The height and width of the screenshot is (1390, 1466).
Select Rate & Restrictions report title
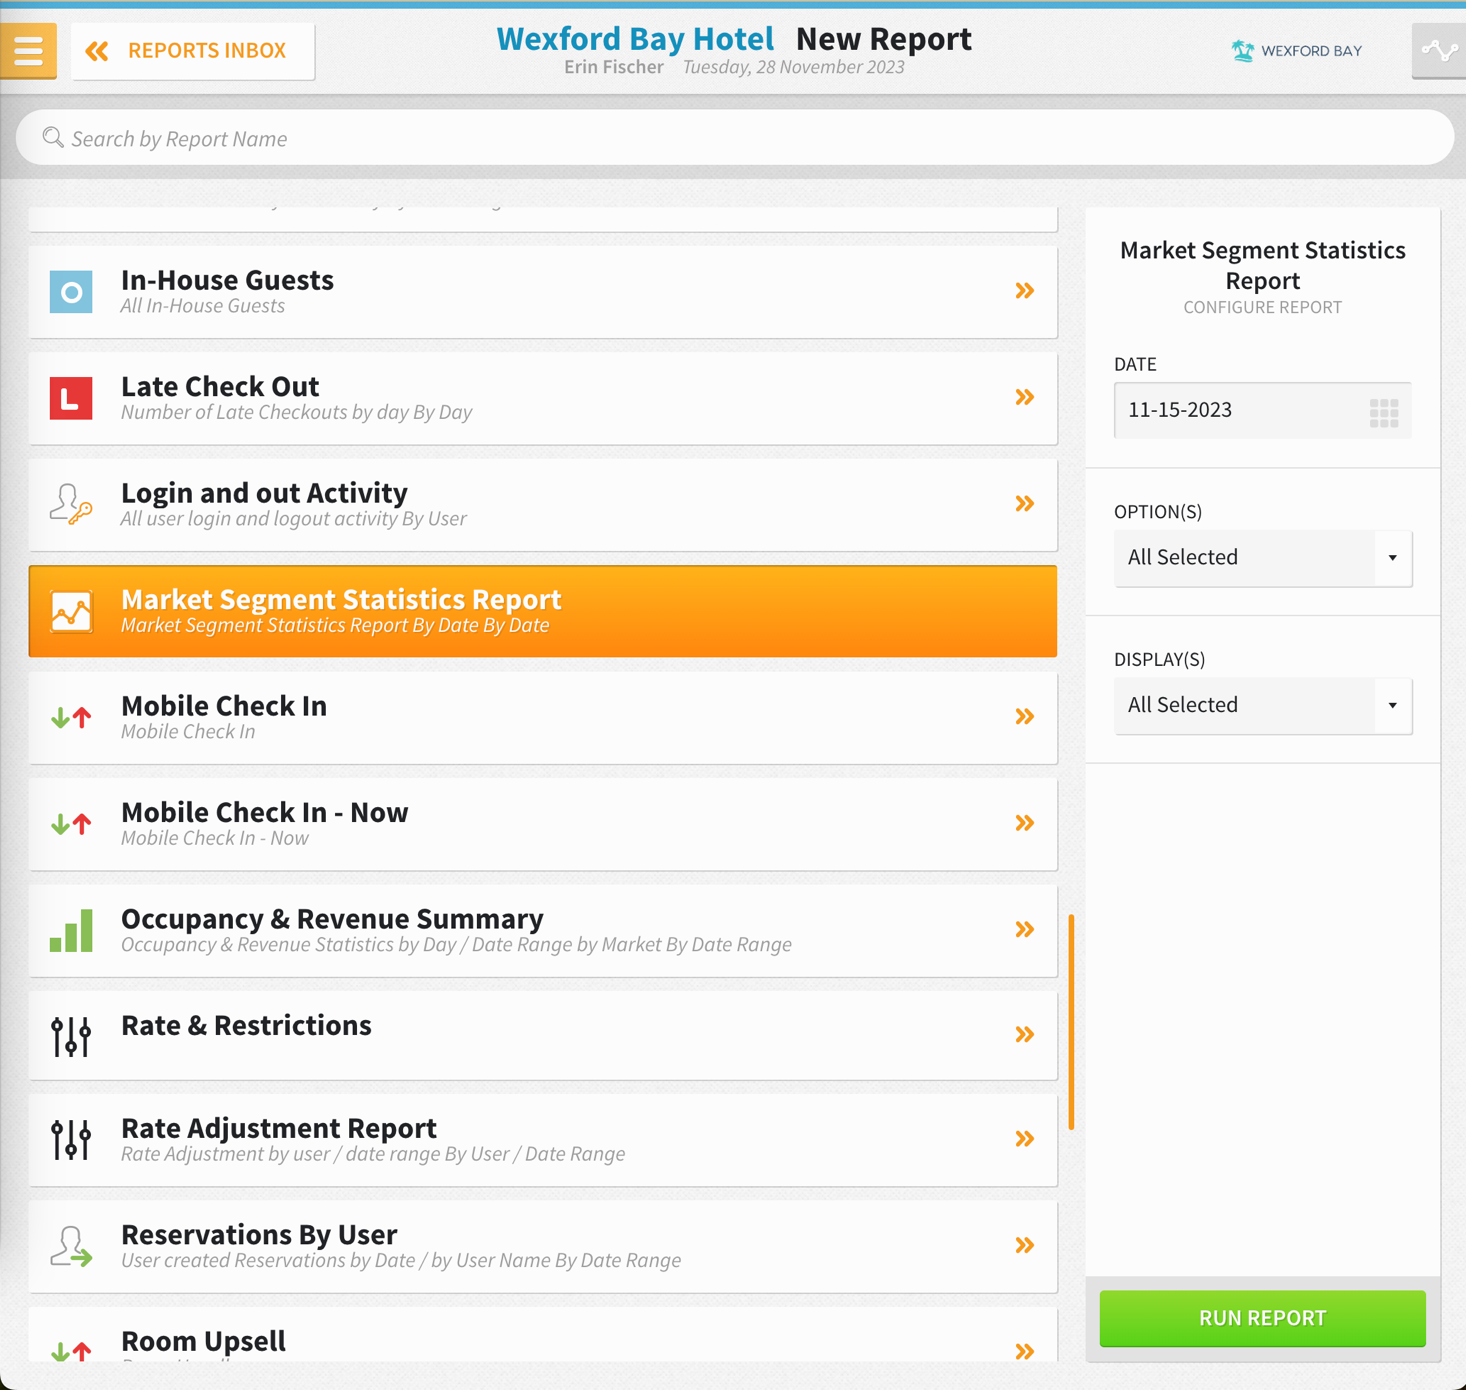(x=246, y=1025)
